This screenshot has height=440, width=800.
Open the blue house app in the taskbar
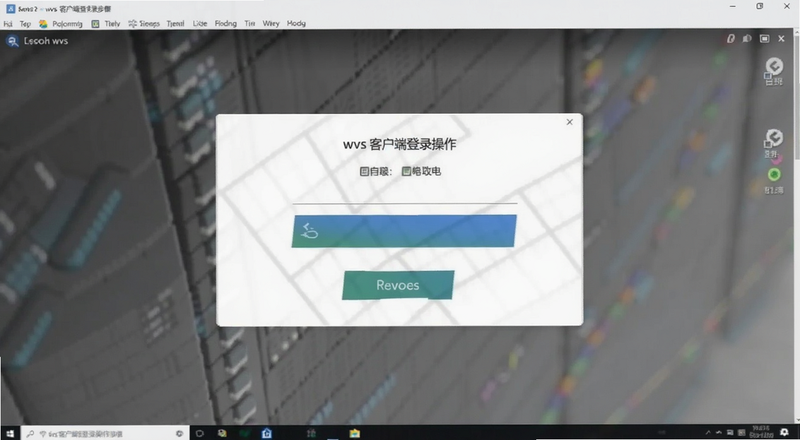point(266,433)
